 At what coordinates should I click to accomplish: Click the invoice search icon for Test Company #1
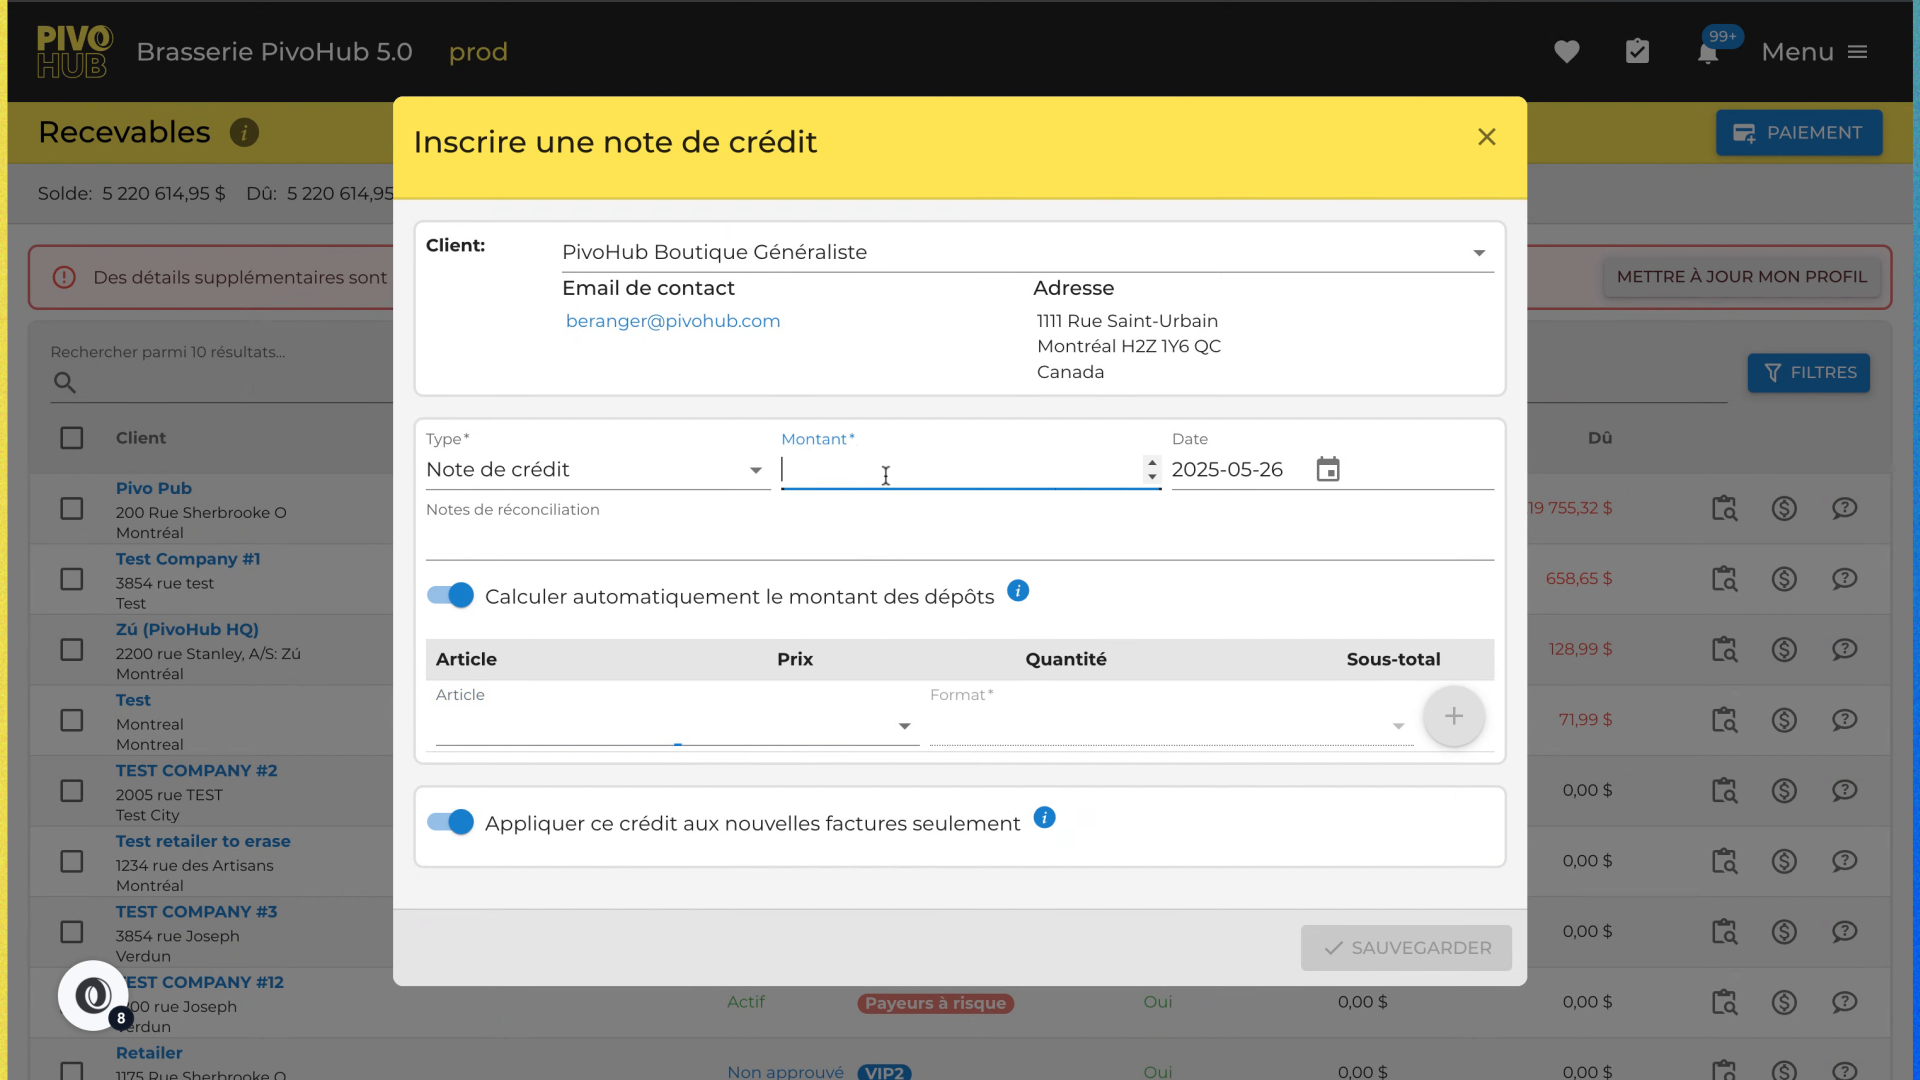pyautogui.click(x=1724, y=579)
